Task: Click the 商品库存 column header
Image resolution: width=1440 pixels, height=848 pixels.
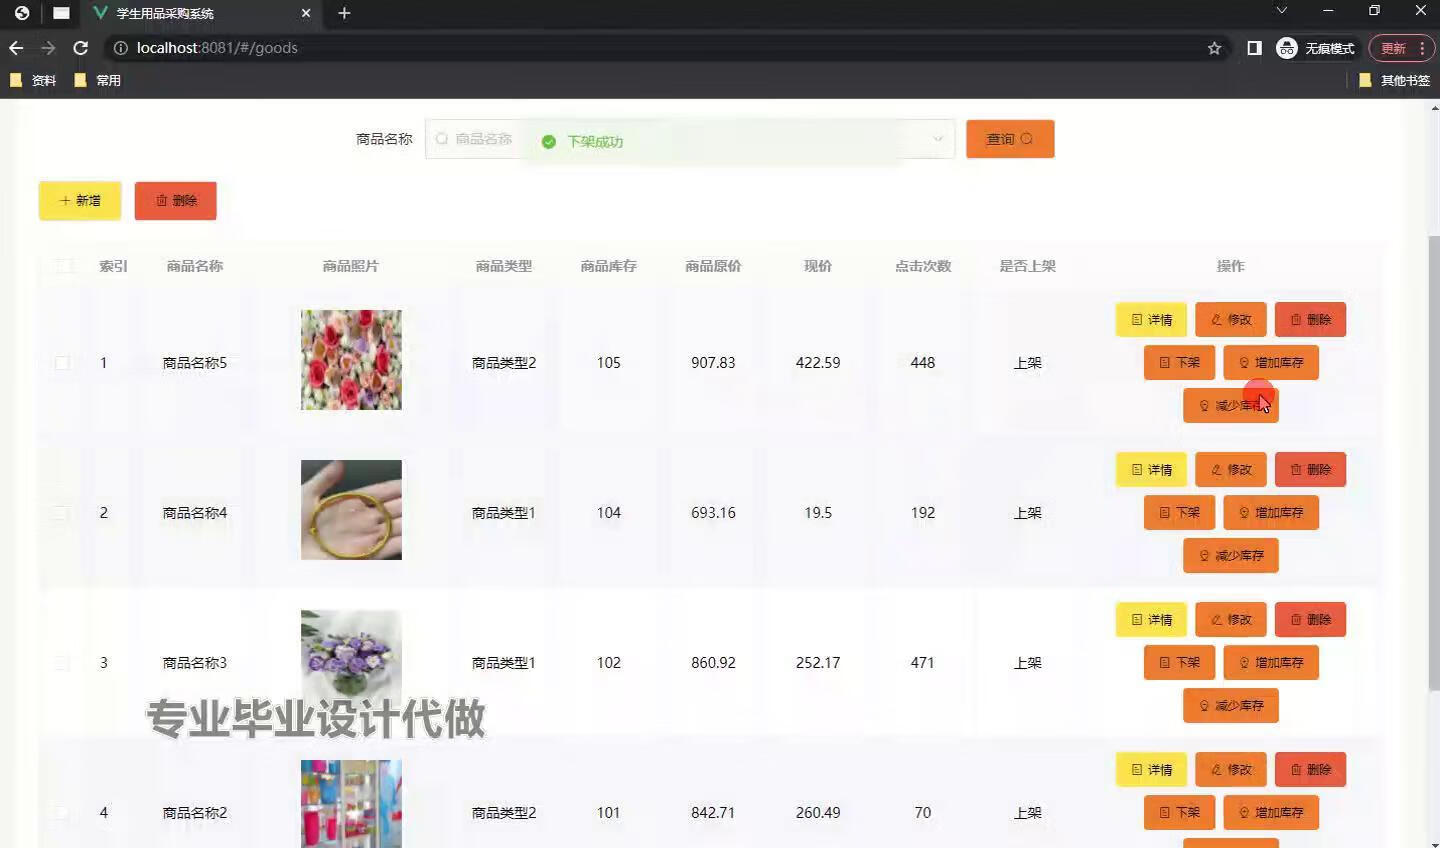Action: pyautogui.click(x=608, y=266)
